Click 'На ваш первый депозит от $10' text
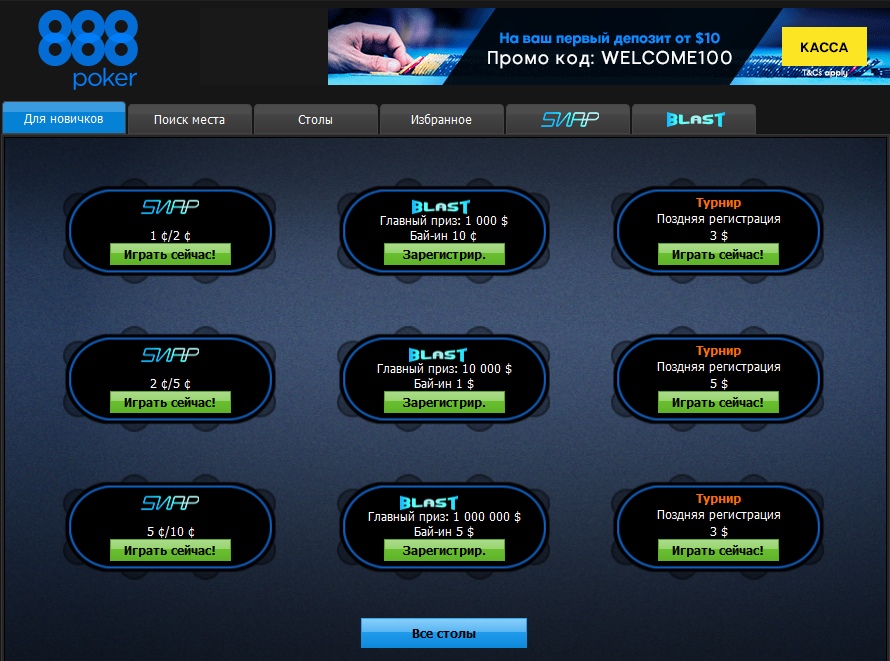 tap(610, 38)
